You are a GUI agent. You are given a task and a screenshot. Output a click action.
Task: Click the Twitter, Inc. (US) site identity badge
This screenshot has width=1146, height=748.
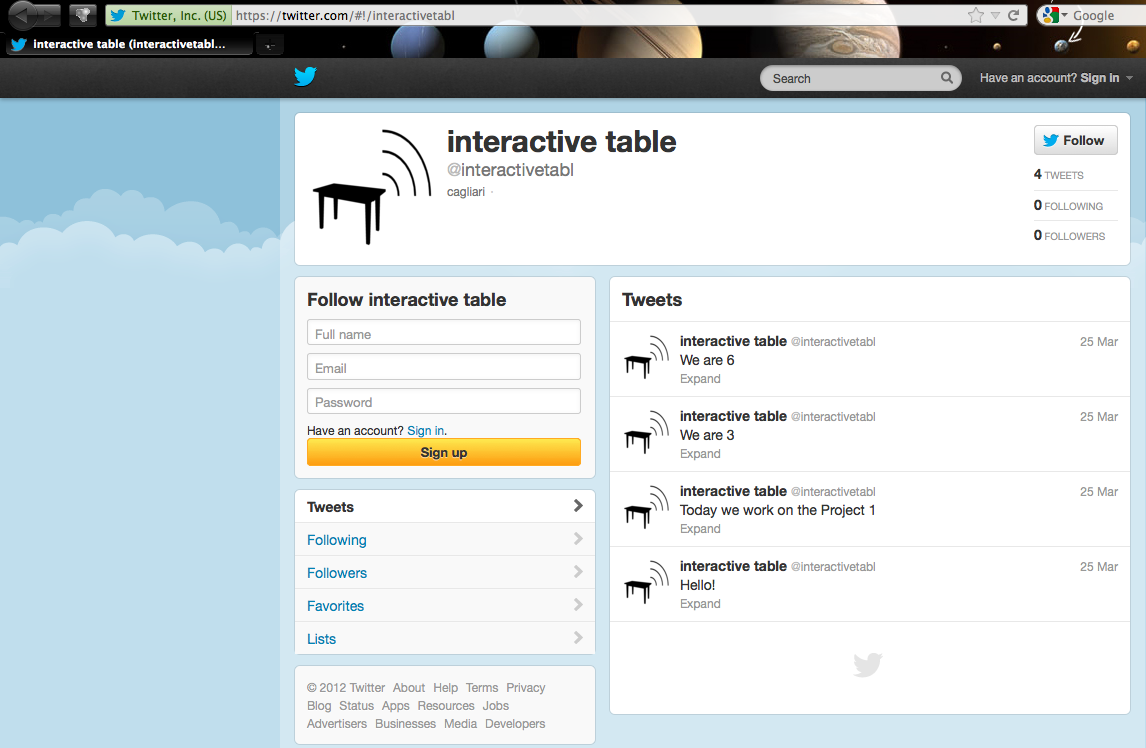170,15
